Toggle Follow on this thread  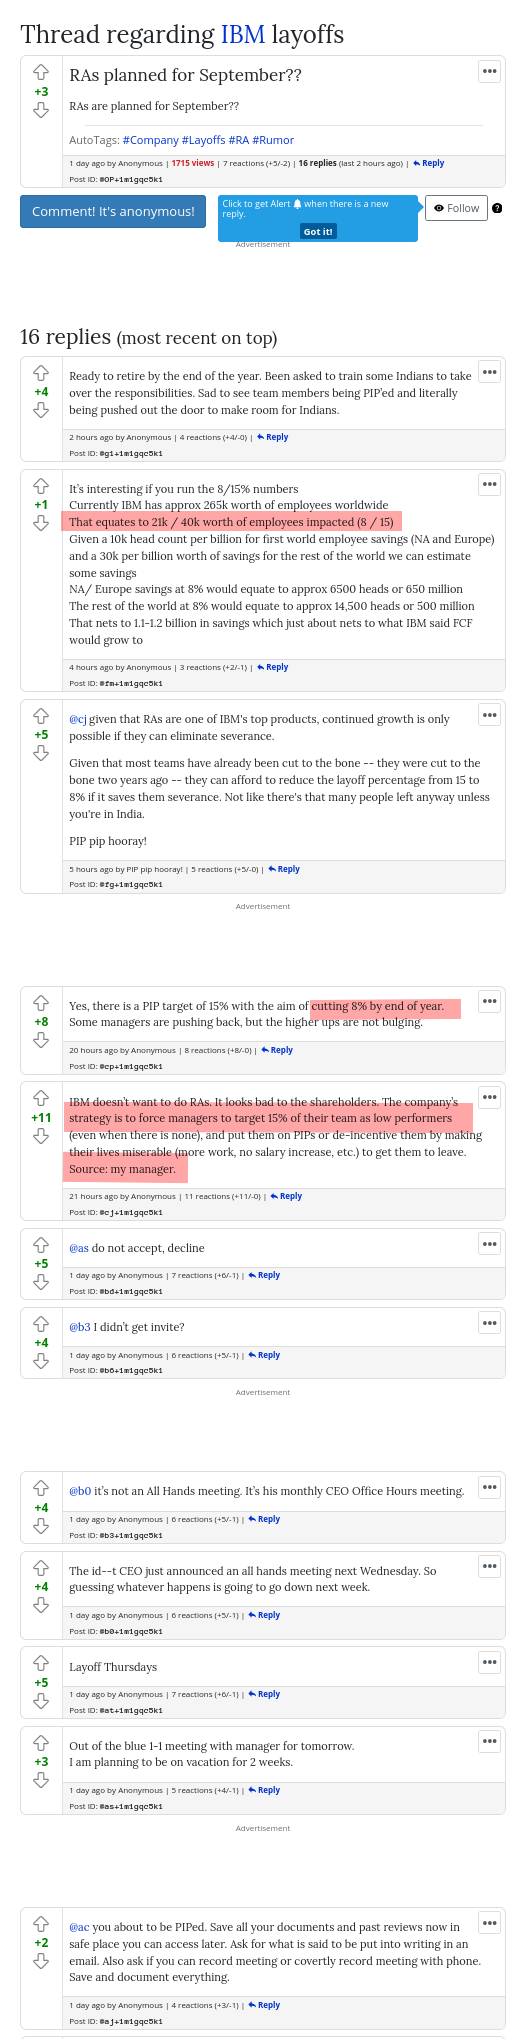click(x=456, y=208)
